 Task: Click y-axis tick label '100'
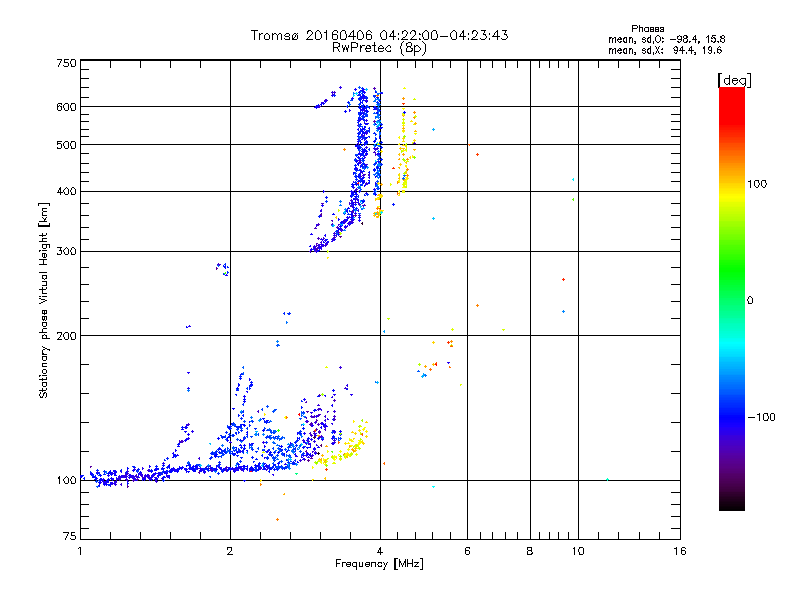66,481
